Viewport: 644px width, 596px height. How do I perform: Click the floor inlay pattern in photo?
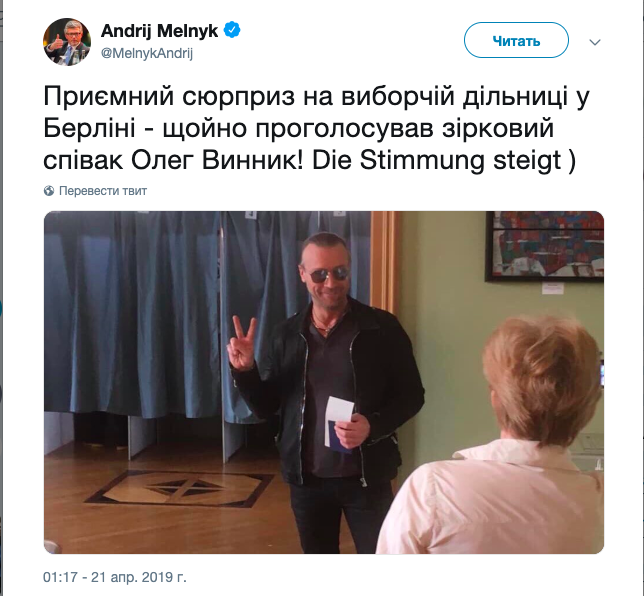(180, 488)
